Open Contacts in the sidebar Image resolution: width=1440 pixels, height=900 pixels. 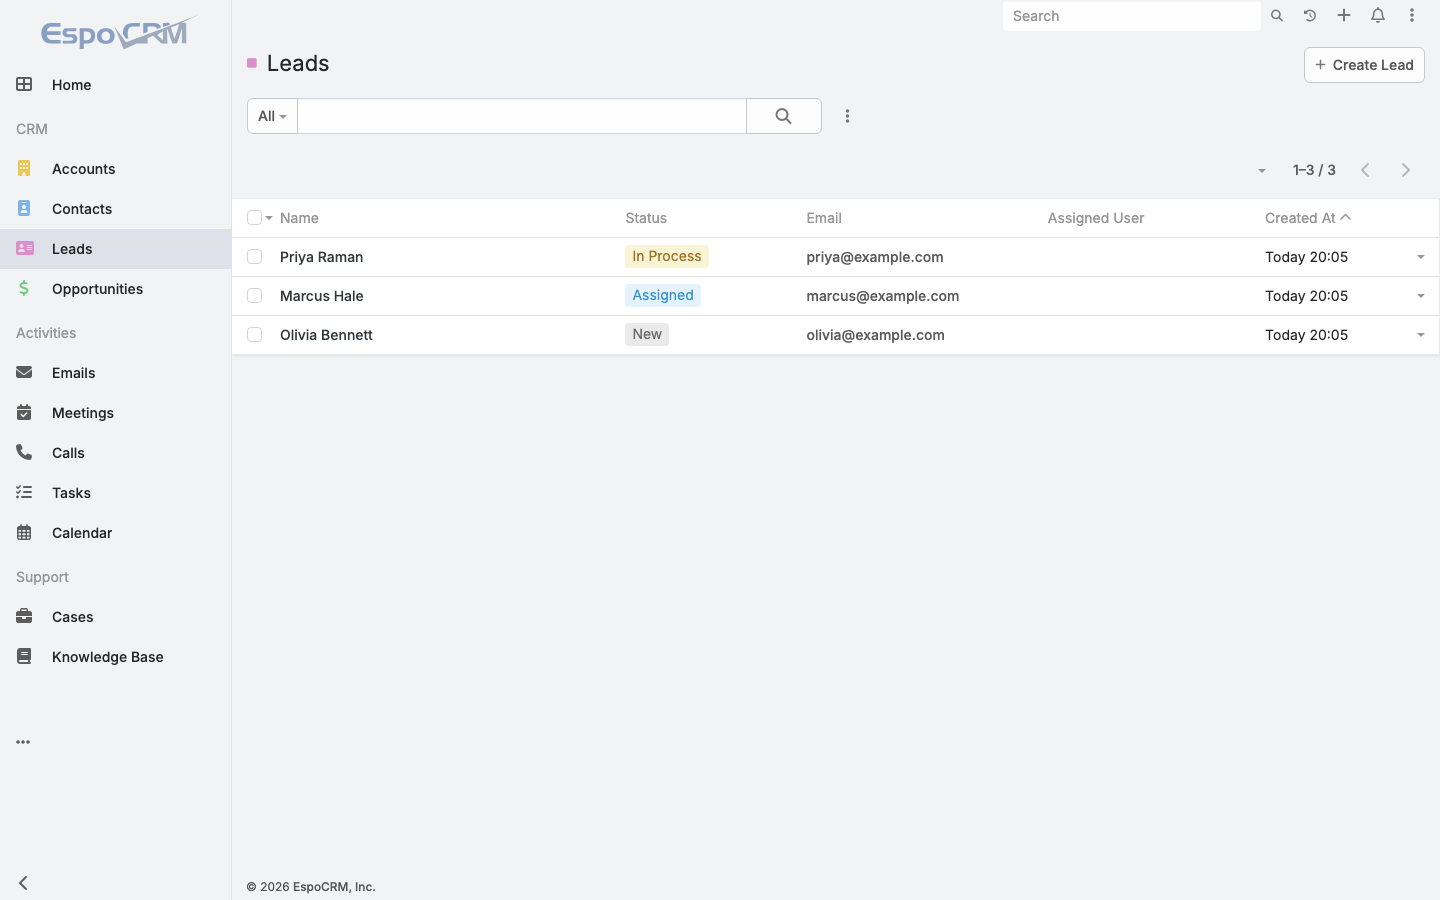115,209
